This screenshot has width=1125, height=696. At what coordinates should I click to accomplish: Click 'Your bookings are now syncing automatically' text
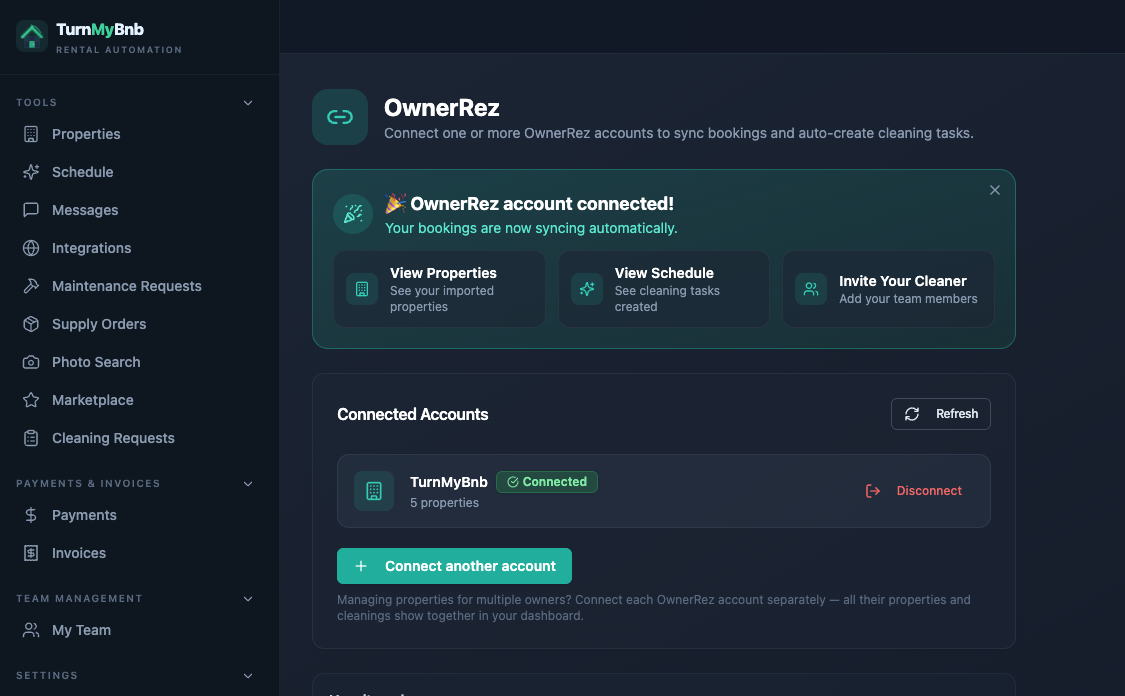click(x=531, y=228)
